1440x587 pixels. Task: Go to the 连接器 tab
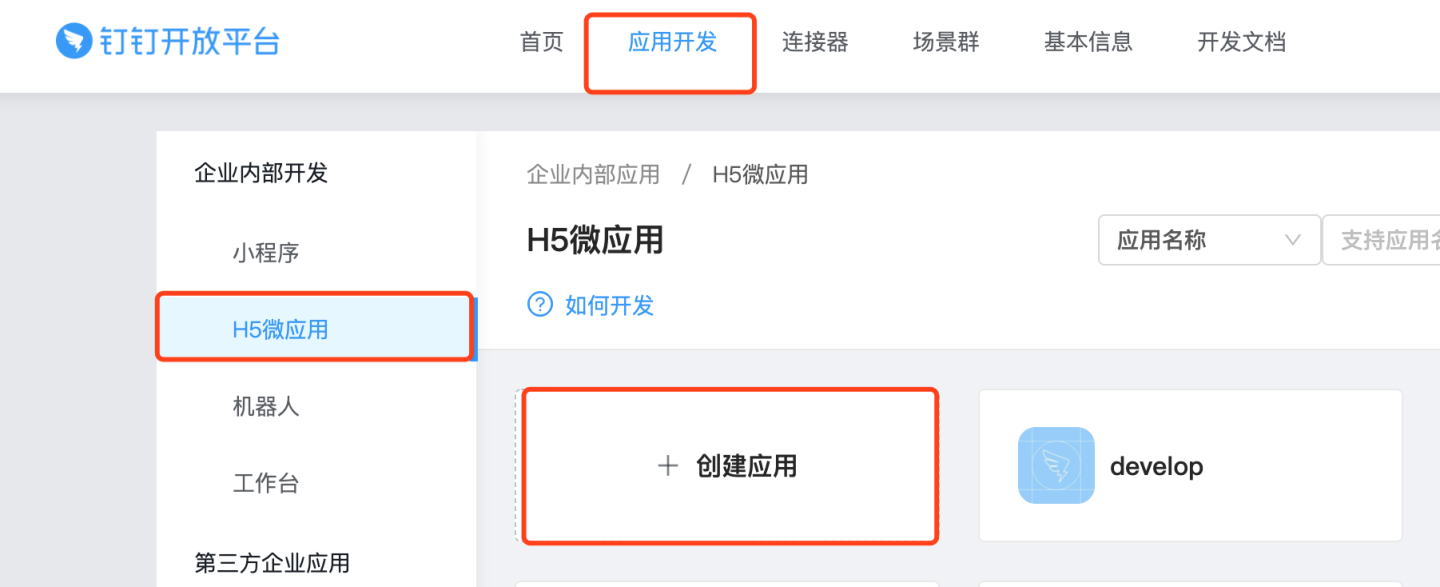[815, 42]
